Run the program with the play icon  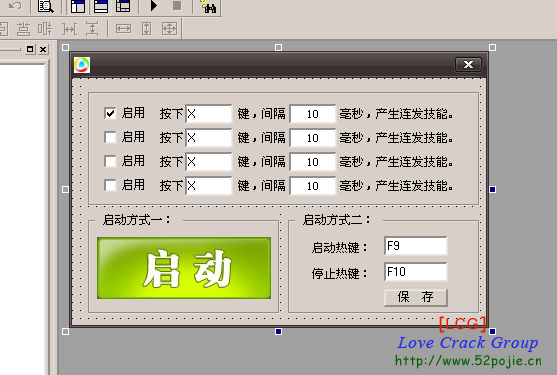(x=154, y=6)
